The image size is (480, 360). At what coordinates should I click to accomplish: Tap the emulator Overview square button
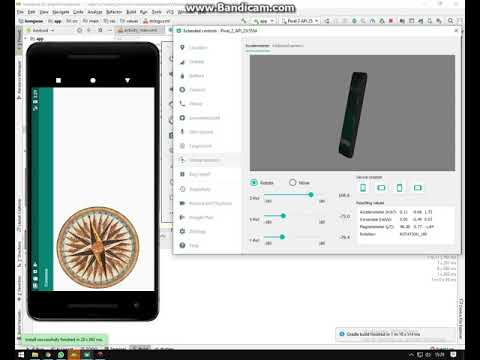(58, 80)
